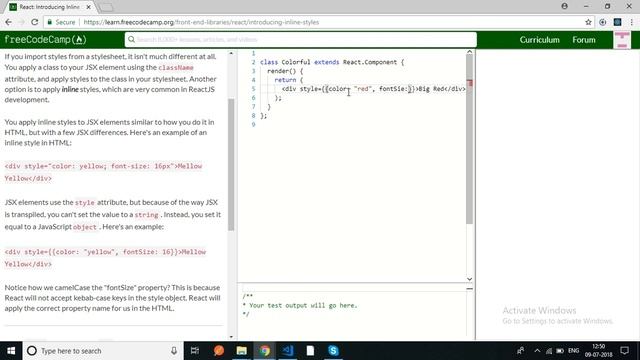This screenshot has height=360, width=640.
Task: Click the className code term
Action: point(176,67)
